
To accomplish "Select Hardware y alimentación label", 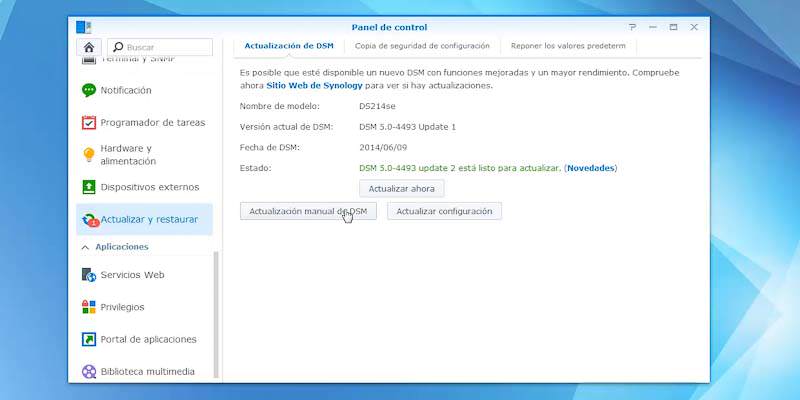I will [128, 155].
